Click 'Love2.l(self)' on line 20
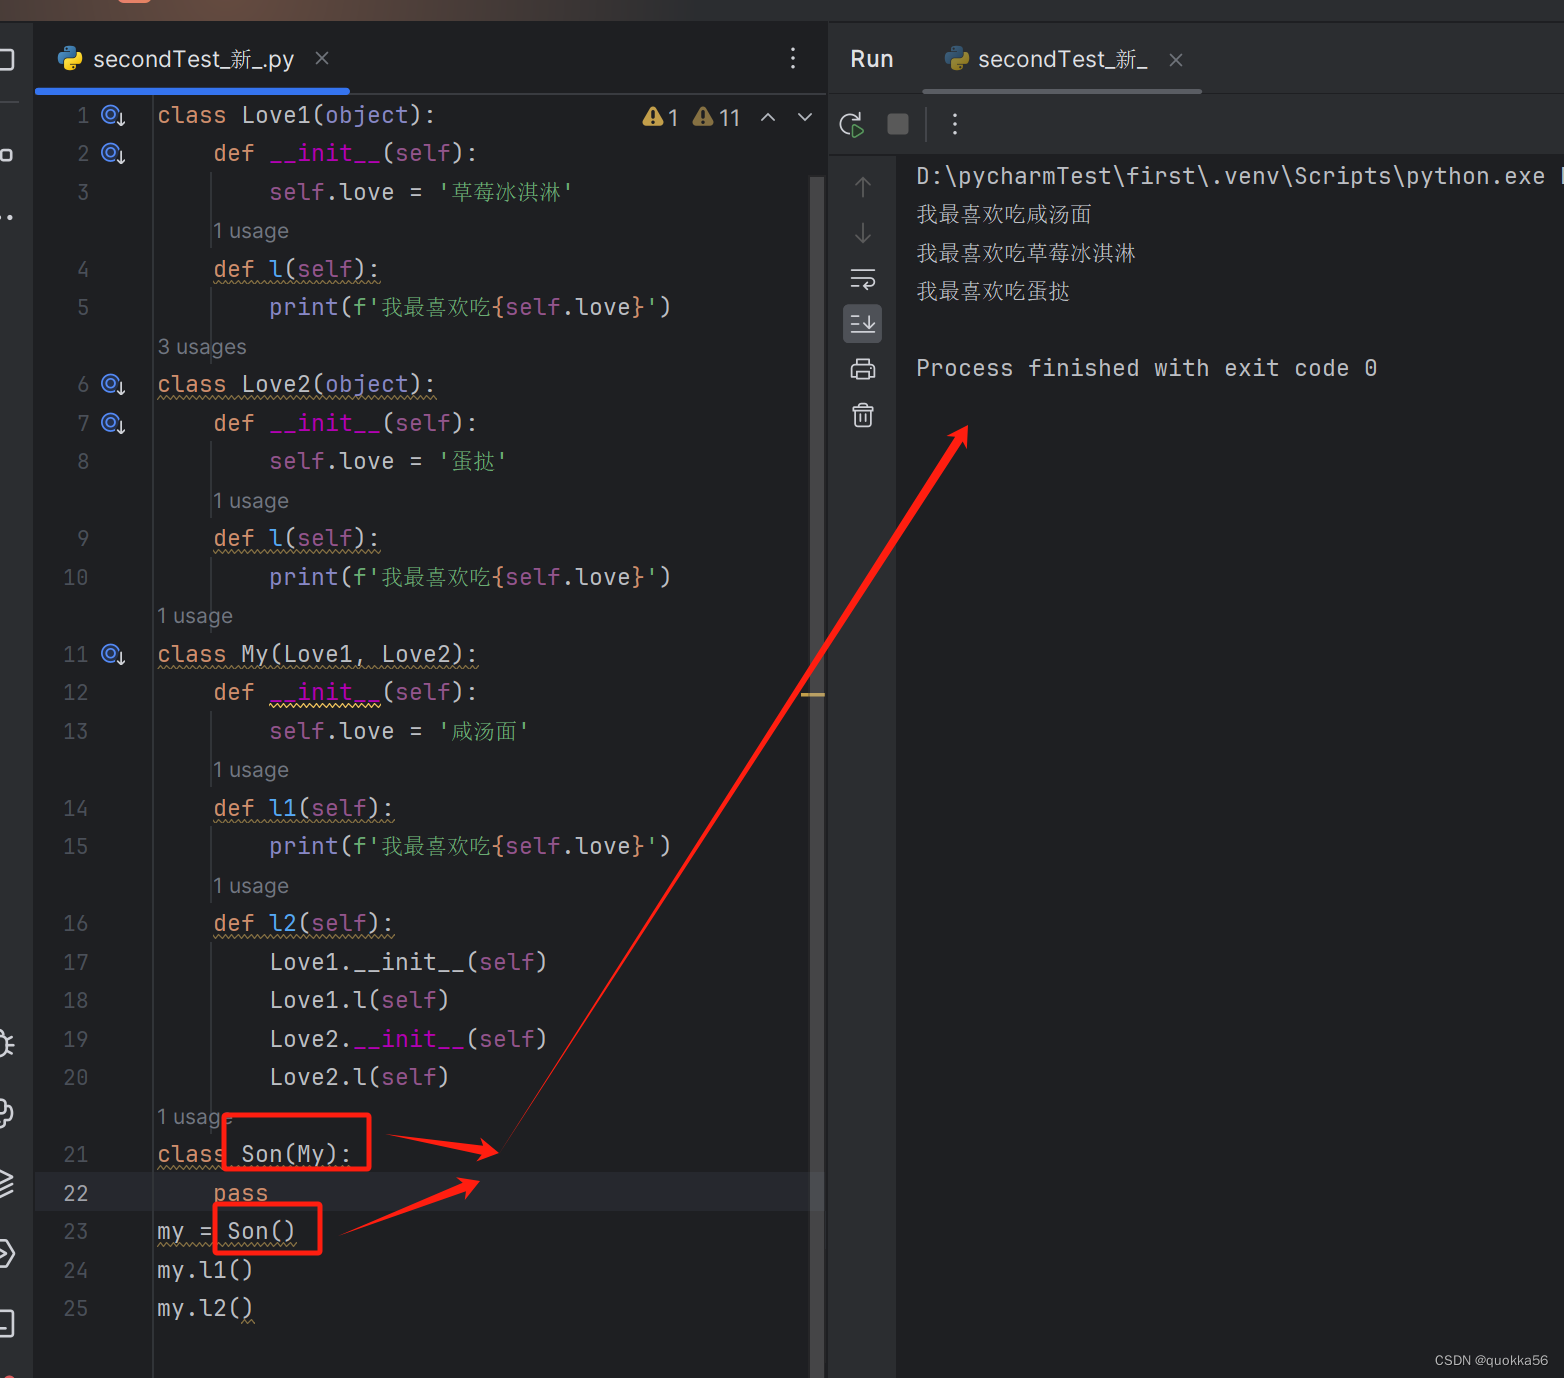 click(359, 1078)
